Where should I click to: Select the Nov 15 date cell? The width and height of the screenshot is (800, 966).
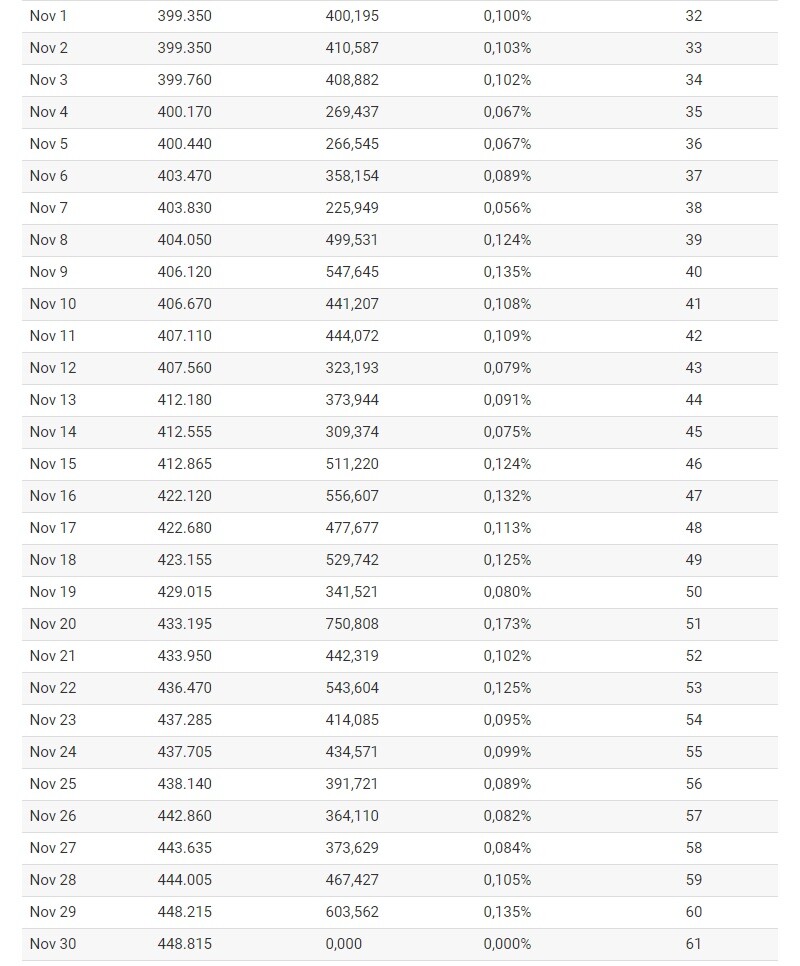pyautogui.click(x=53, y=465)
